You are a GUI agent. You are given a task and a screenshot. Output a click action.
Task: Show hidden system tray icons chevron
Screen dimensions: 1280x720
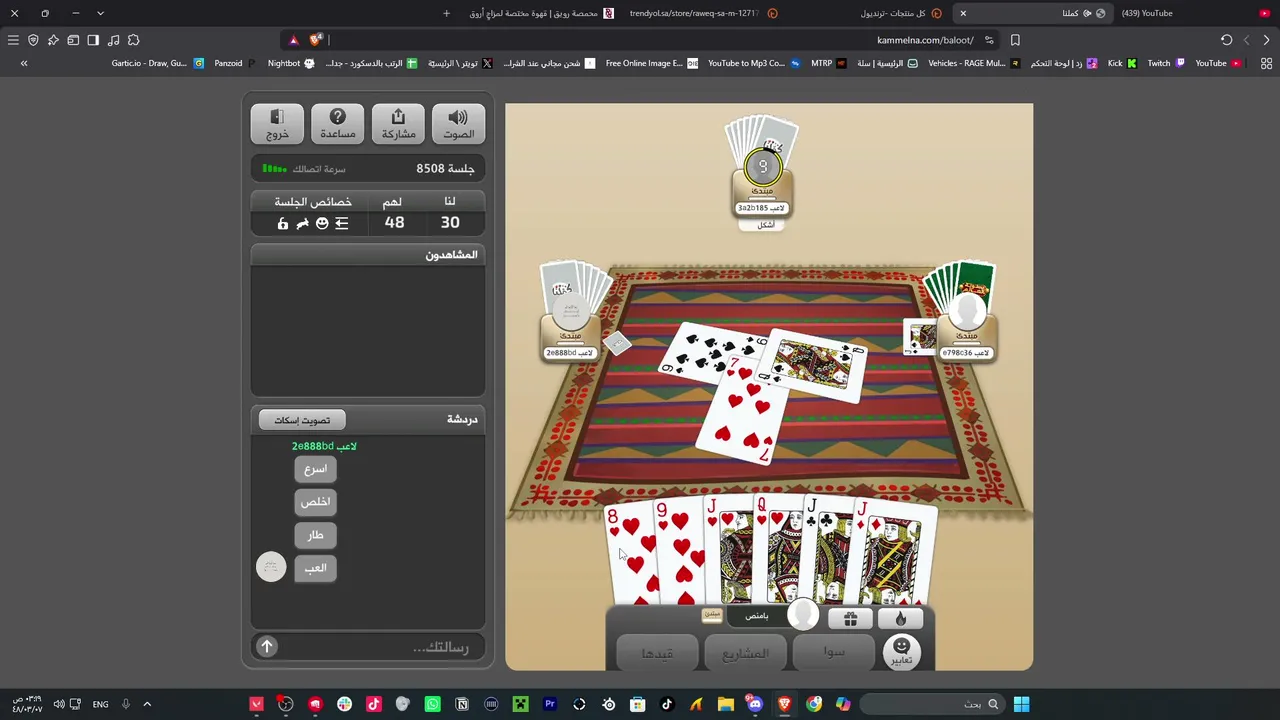(x=146, y=704)
